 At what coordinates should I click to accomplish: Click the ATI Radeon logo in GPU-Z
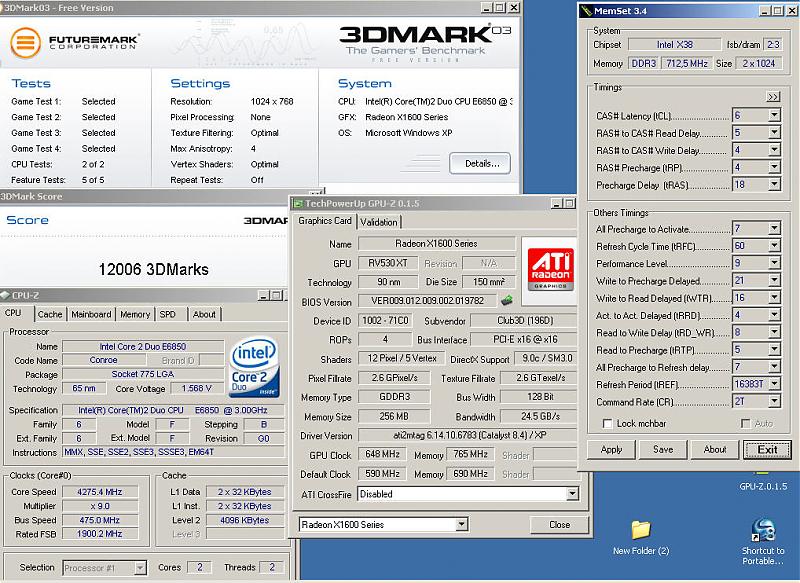coord(551,269)
